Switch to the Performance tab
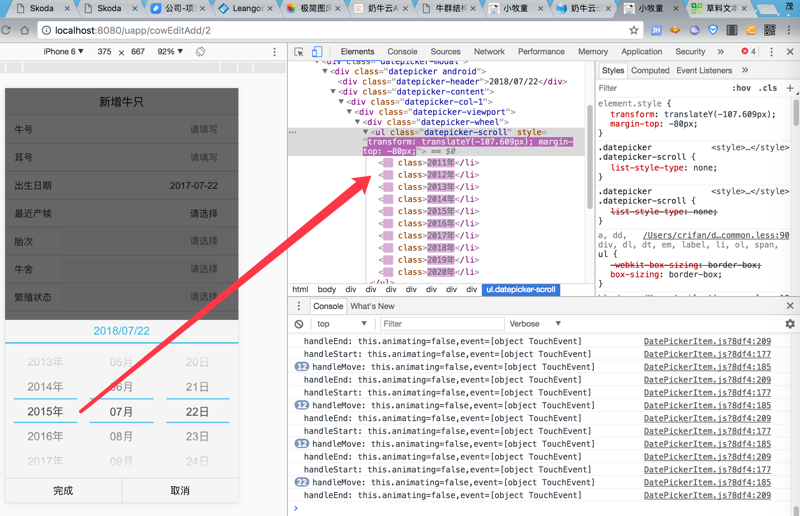Viewport: 800px width, 516px height. [541, 52]
